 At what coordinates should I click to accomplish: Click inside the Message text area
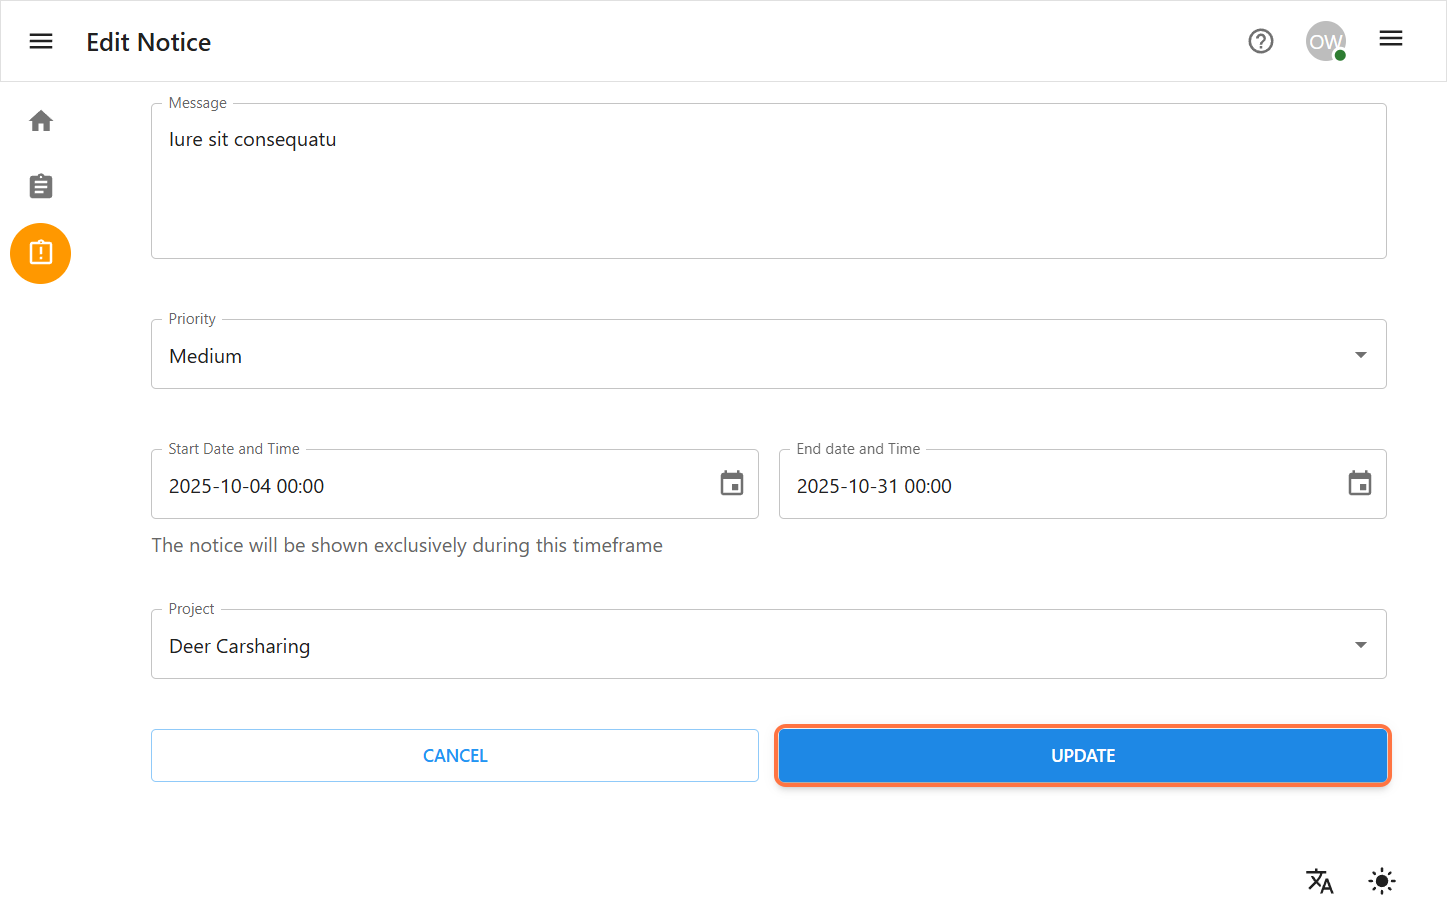[768, 180]
